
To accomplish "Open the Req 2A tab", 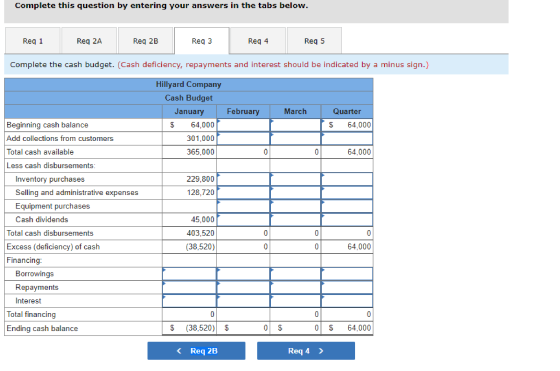I will pyautogui.click(x=89, y=41).
